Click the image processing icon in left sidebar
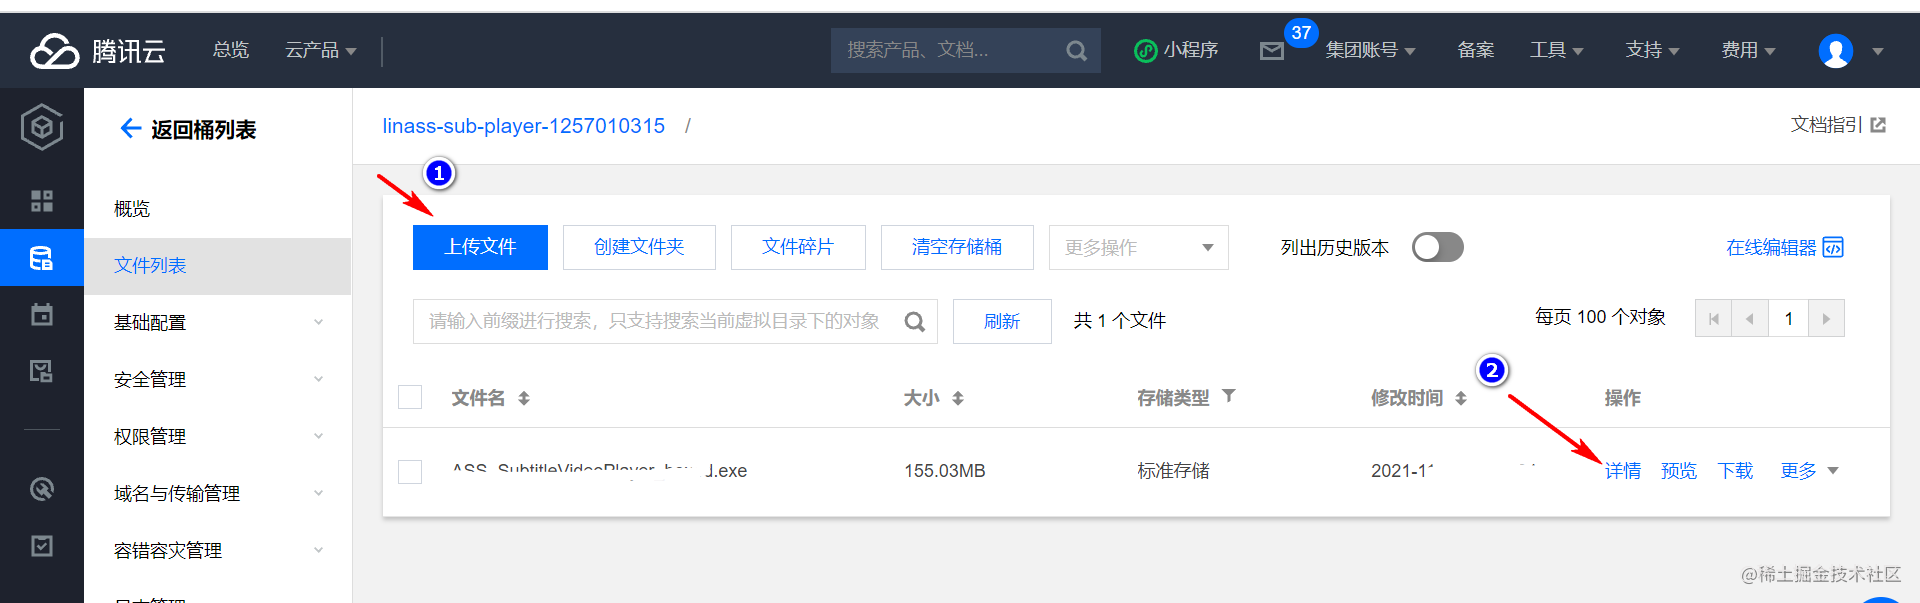Viewport: 1920px width, 603px height. point(42,372)
